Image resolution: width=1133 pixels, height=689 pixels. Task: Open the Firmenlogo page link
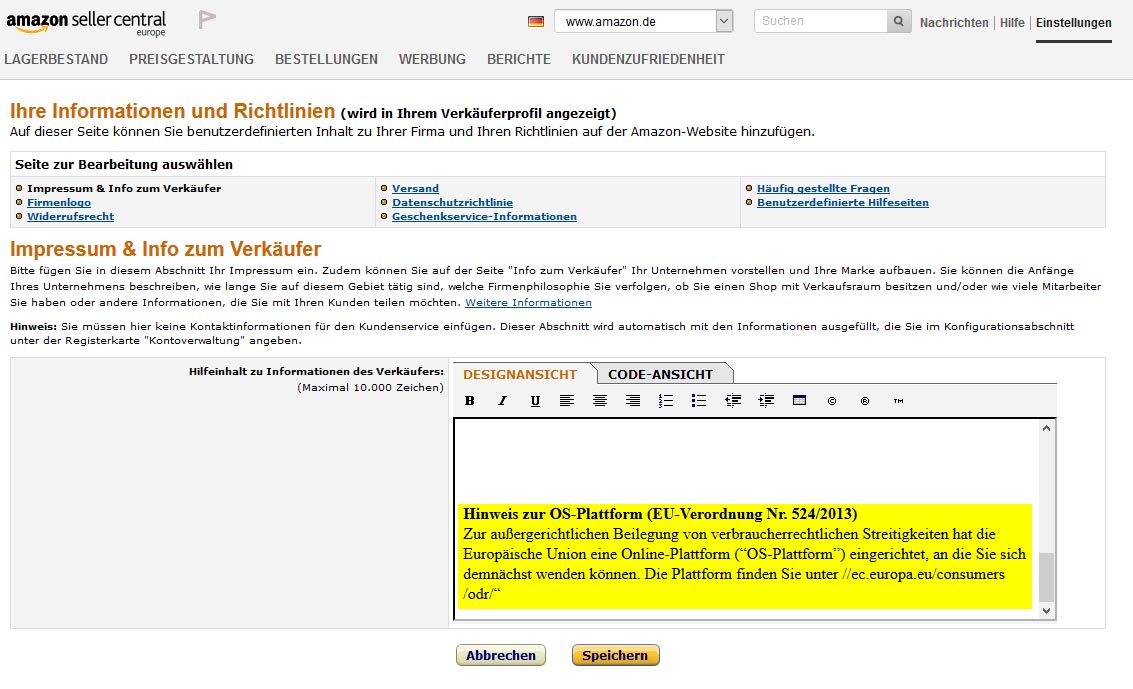59,202
